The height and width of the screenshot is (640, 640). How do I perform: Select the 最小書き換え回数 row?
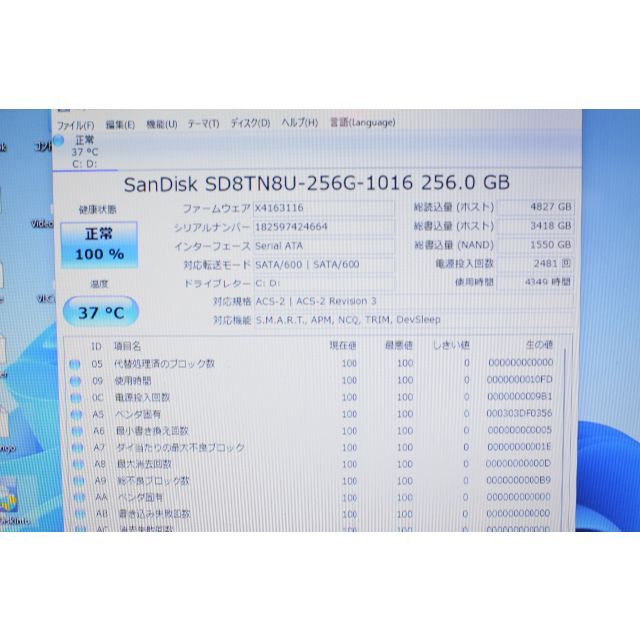(314, 431)
